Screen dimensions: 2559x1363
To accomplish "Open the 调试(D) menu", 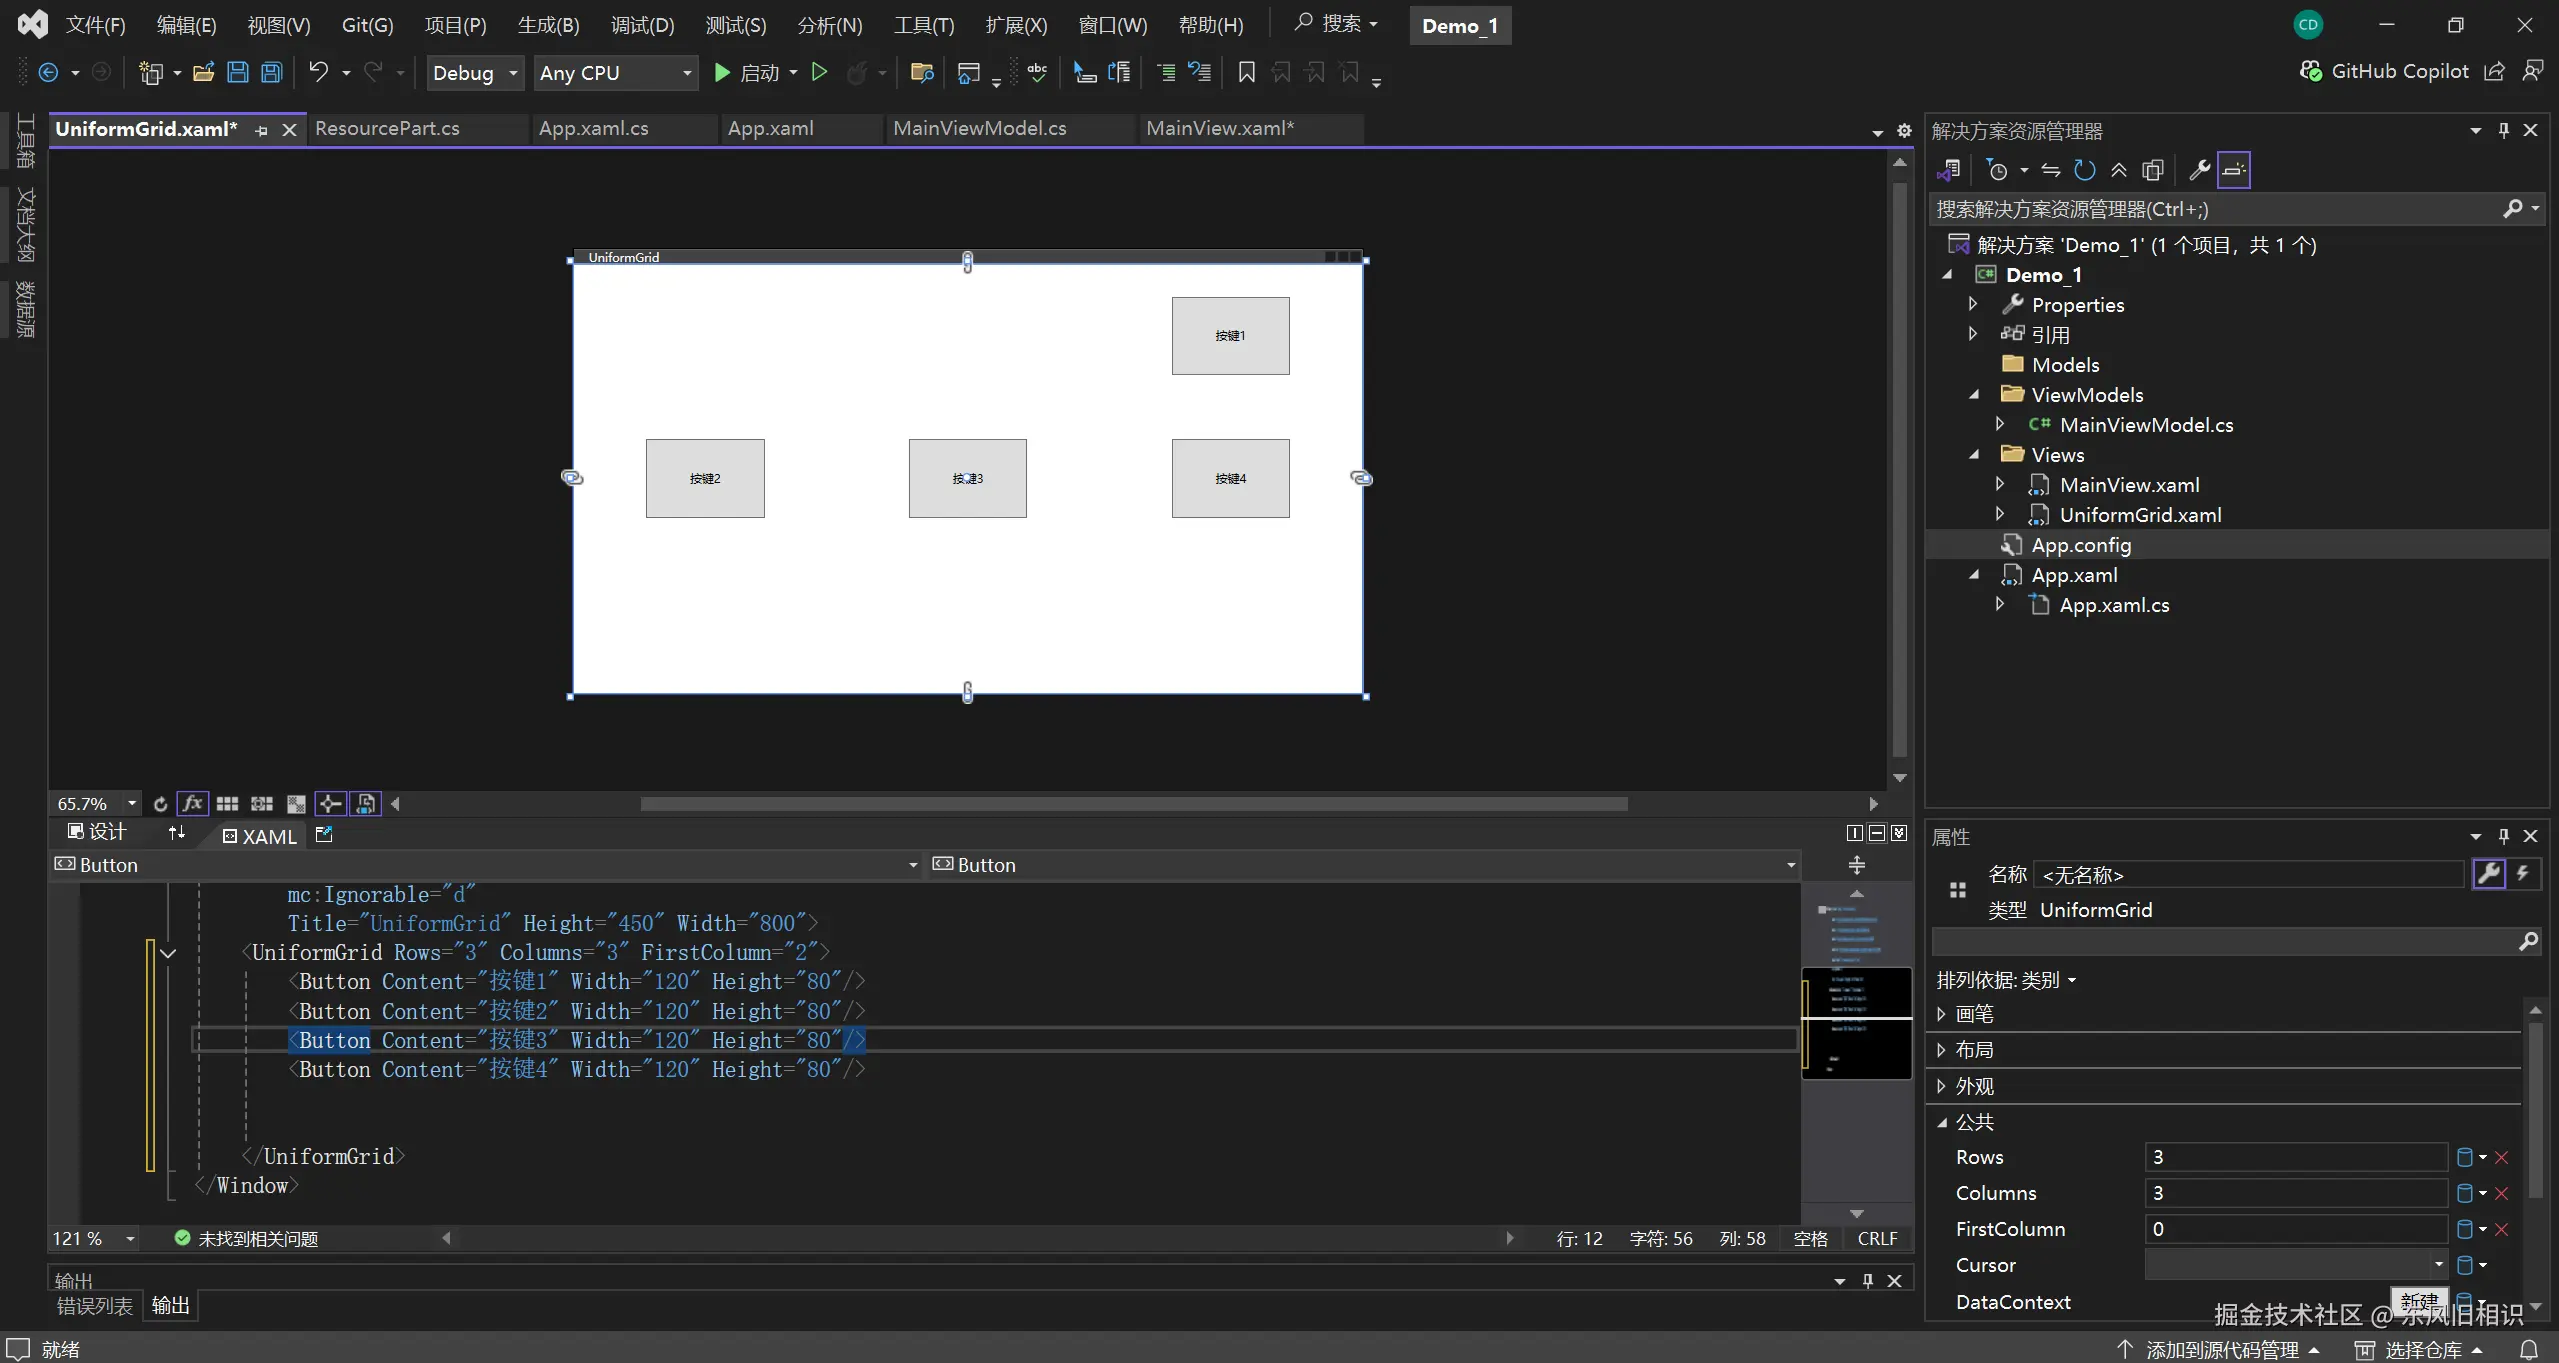I will click(x=642, y=25).
